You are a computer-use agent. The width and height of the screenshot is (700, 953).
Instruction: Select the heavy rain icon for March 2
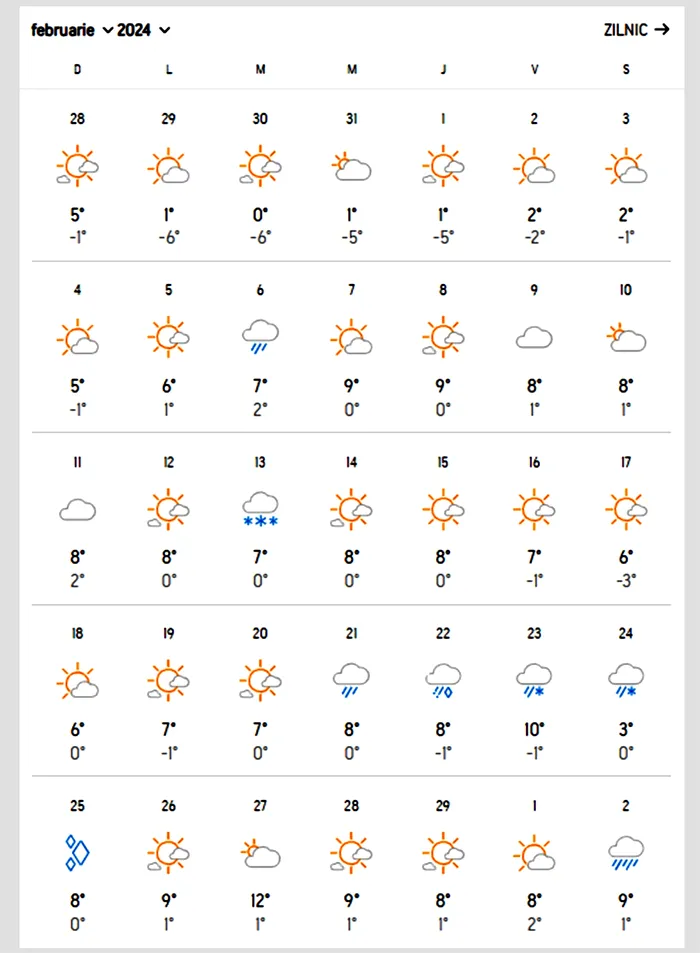(x=626, y=853)
